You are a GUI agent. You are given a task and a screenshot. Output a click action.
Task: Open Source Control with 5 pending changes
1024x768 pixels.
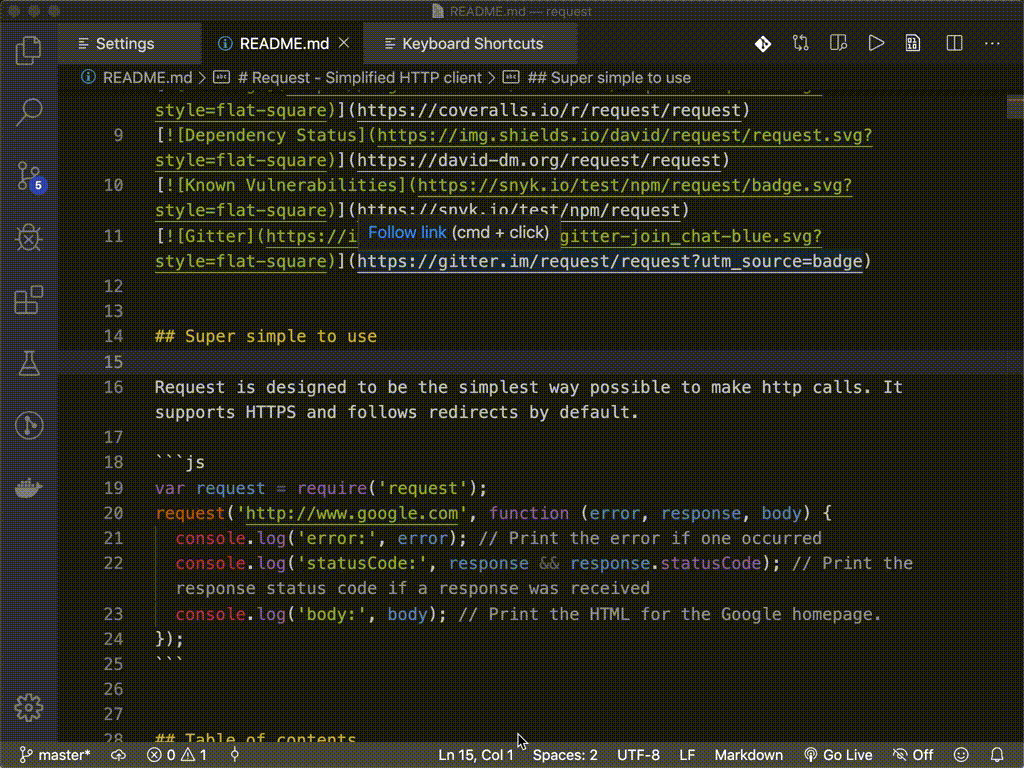(29, 176)
